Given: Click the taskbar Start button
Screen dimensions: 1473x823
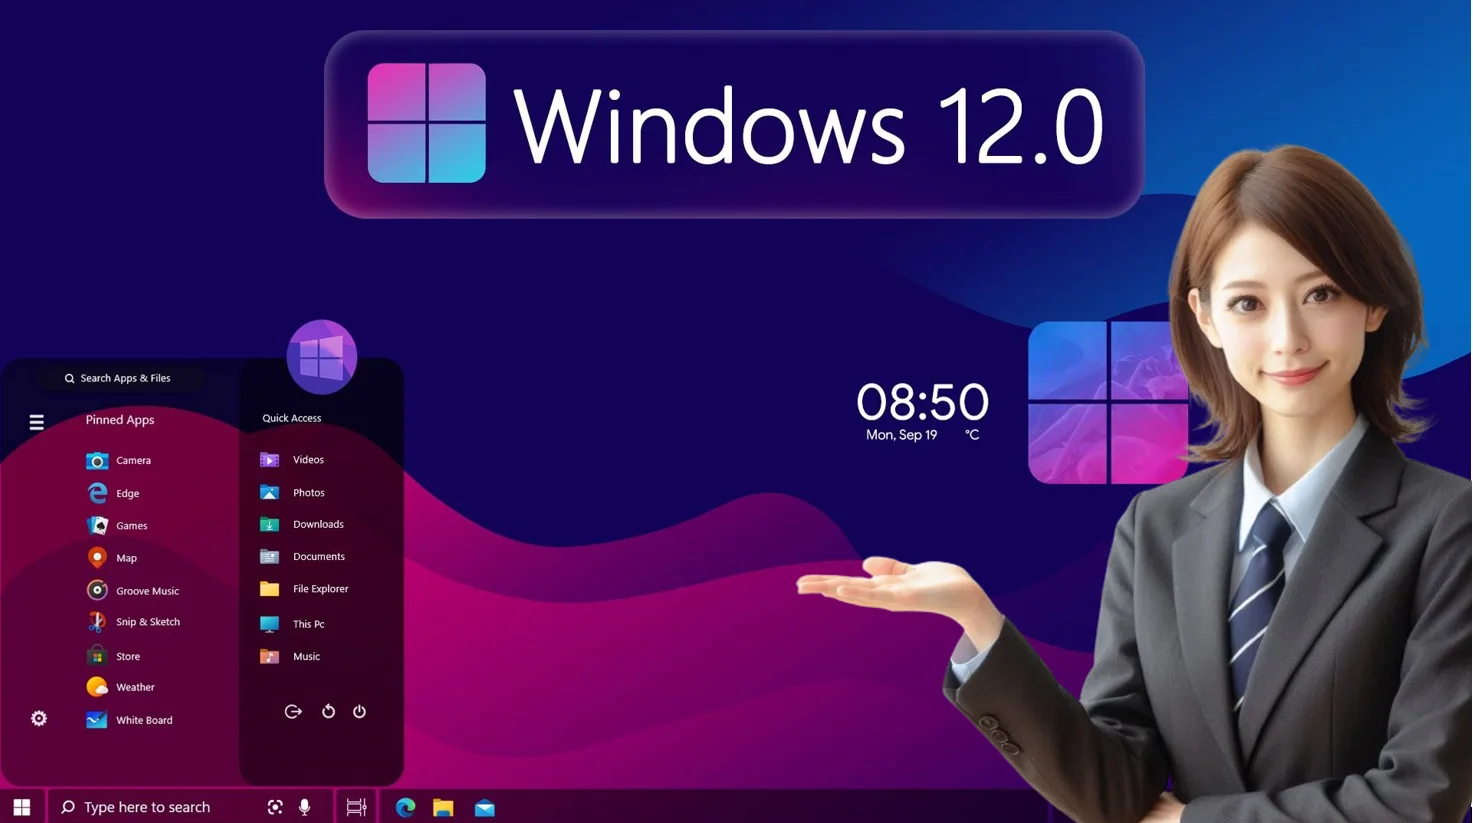Looking at the screenshot, I should point(22,807).
